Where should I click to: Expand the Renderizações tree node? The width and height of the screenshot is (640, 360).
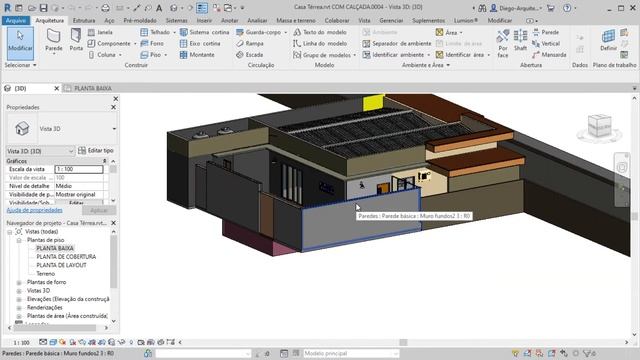[x=19, y=307]
